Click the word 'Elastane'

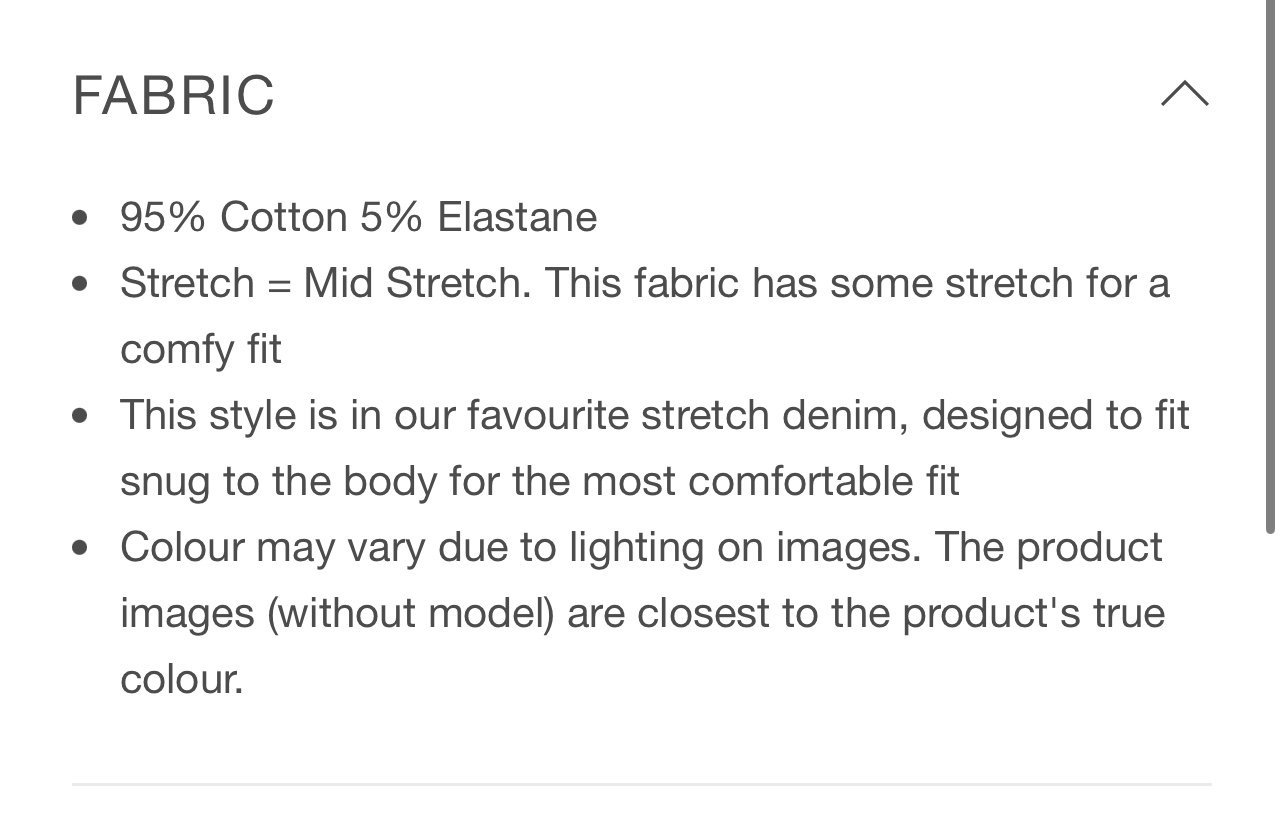pos(517,217)
